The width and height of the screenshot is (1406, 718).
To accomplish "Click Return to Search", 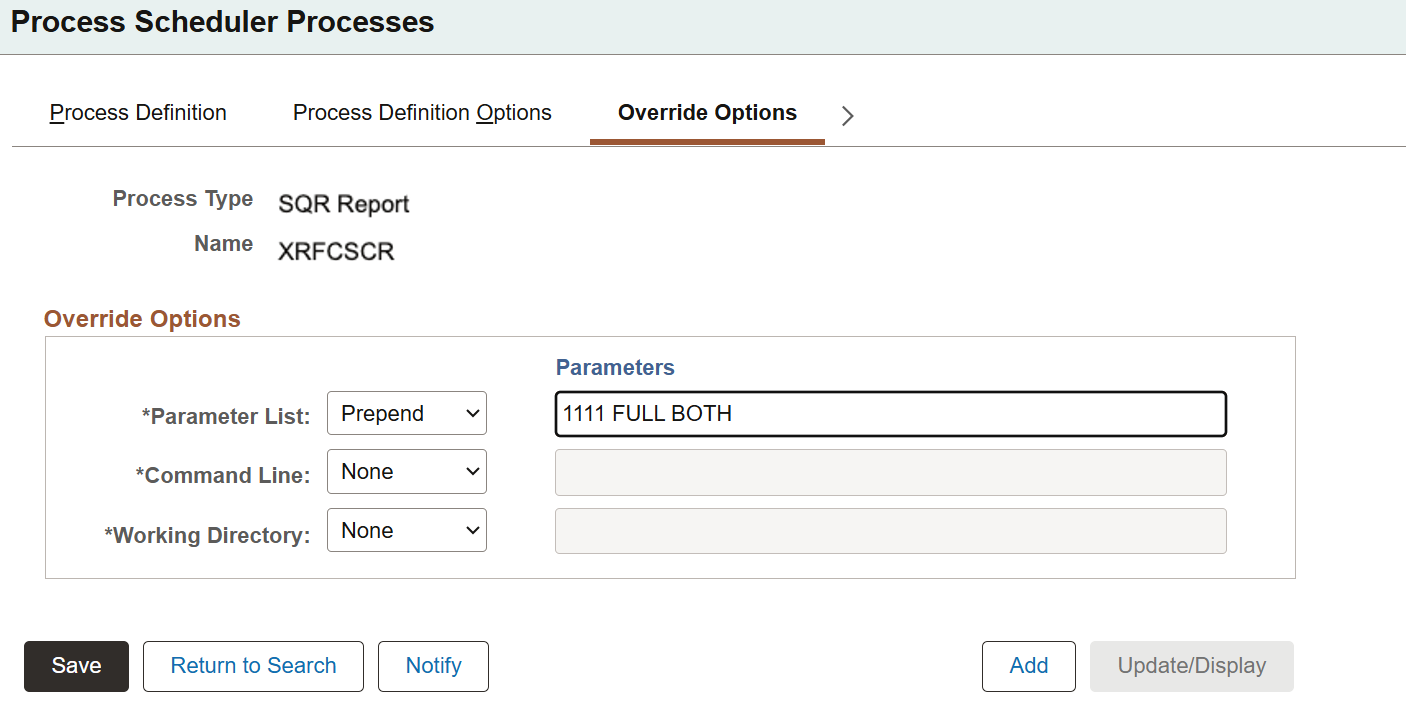I will (253, 666).
